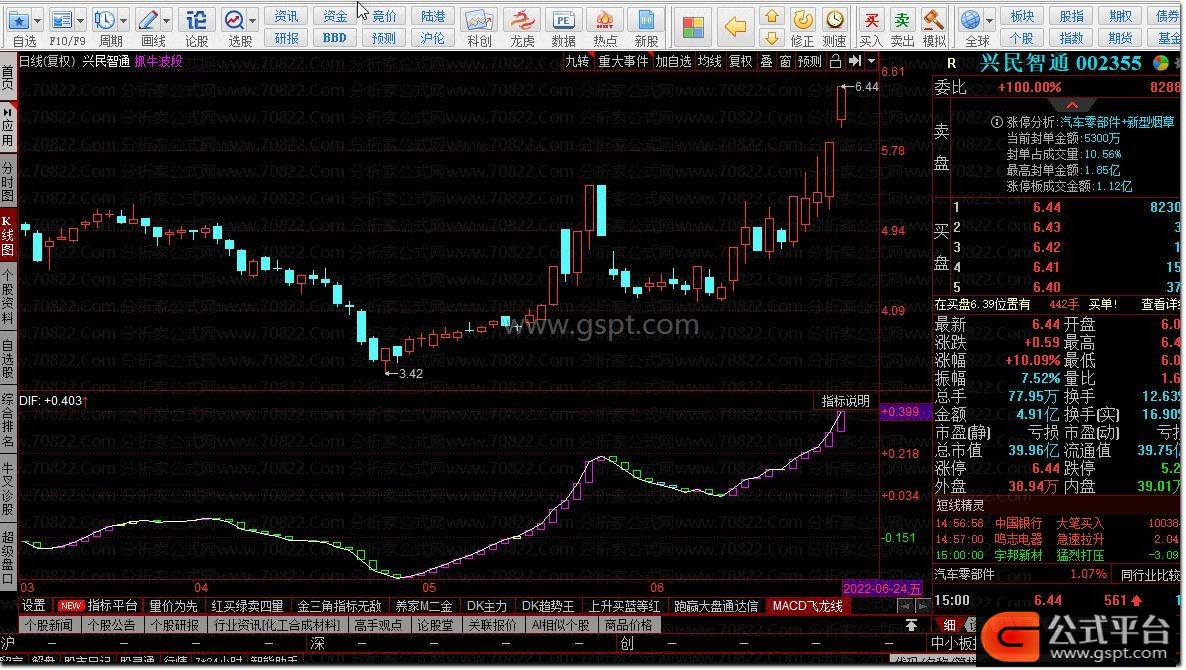Toggle 复权 price adjustment
The image size is (1186, 670).
[740, 61]
